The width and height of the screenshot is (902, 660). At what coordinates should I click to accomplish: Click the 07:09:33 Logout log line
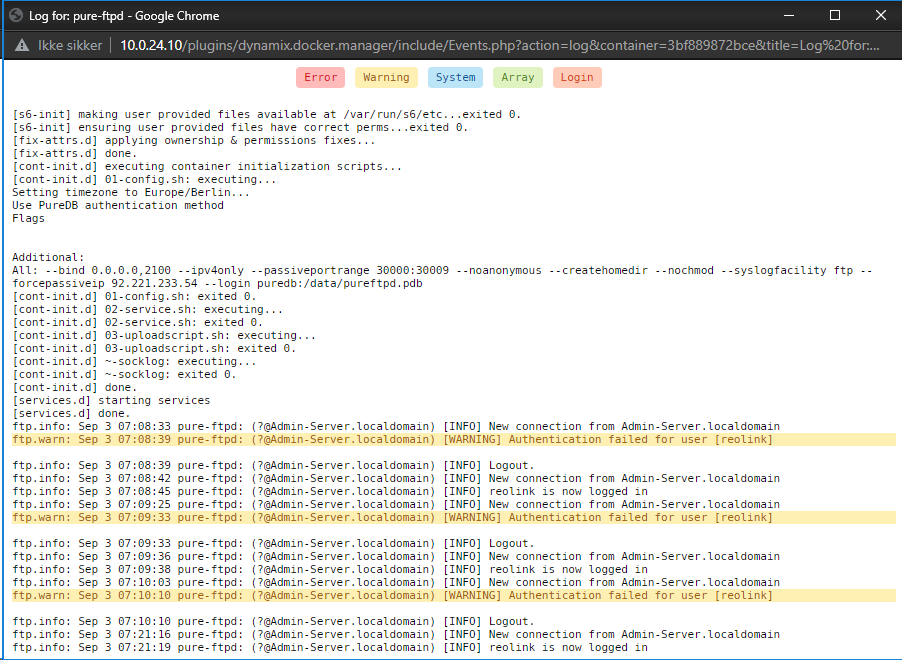click(x=273, y=544)
